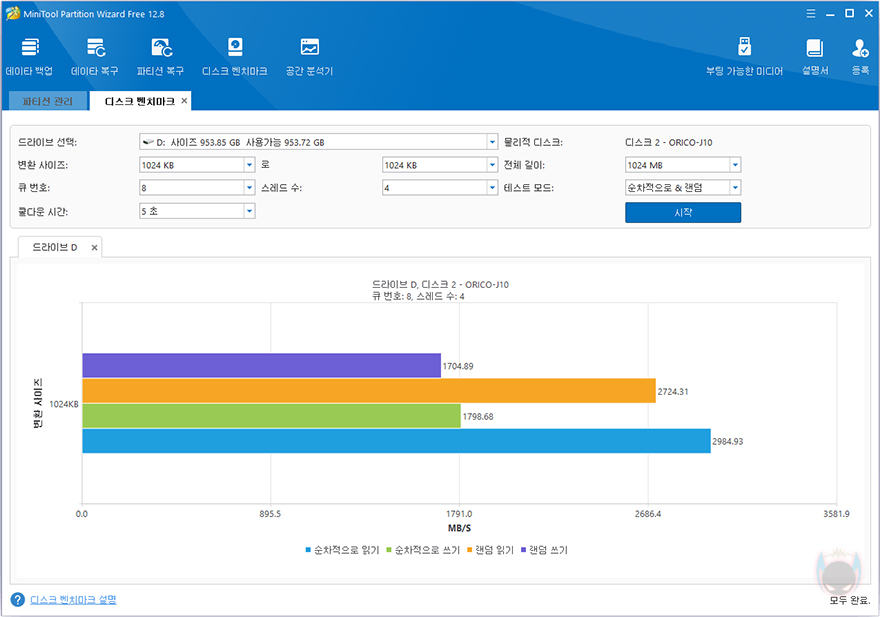Click the orange random read bar
This screenshot has height=617, width=880.
point(369,391)
